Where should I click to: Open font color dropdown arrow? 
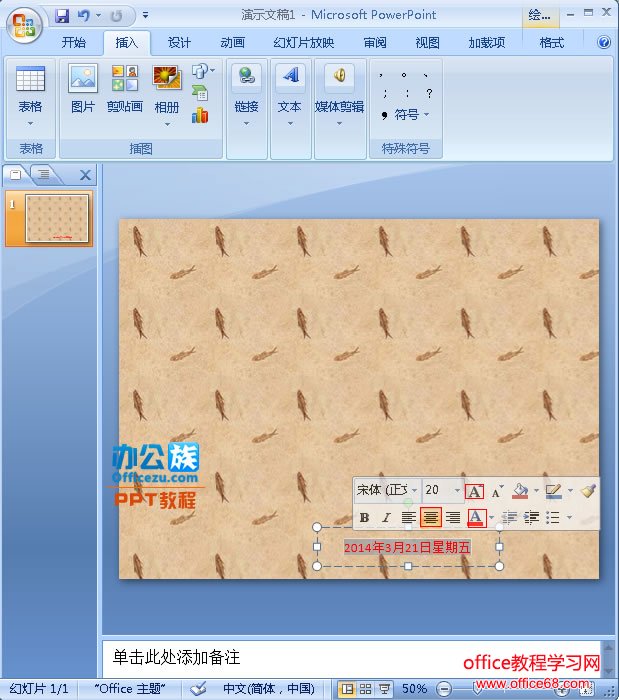[491, 518]
